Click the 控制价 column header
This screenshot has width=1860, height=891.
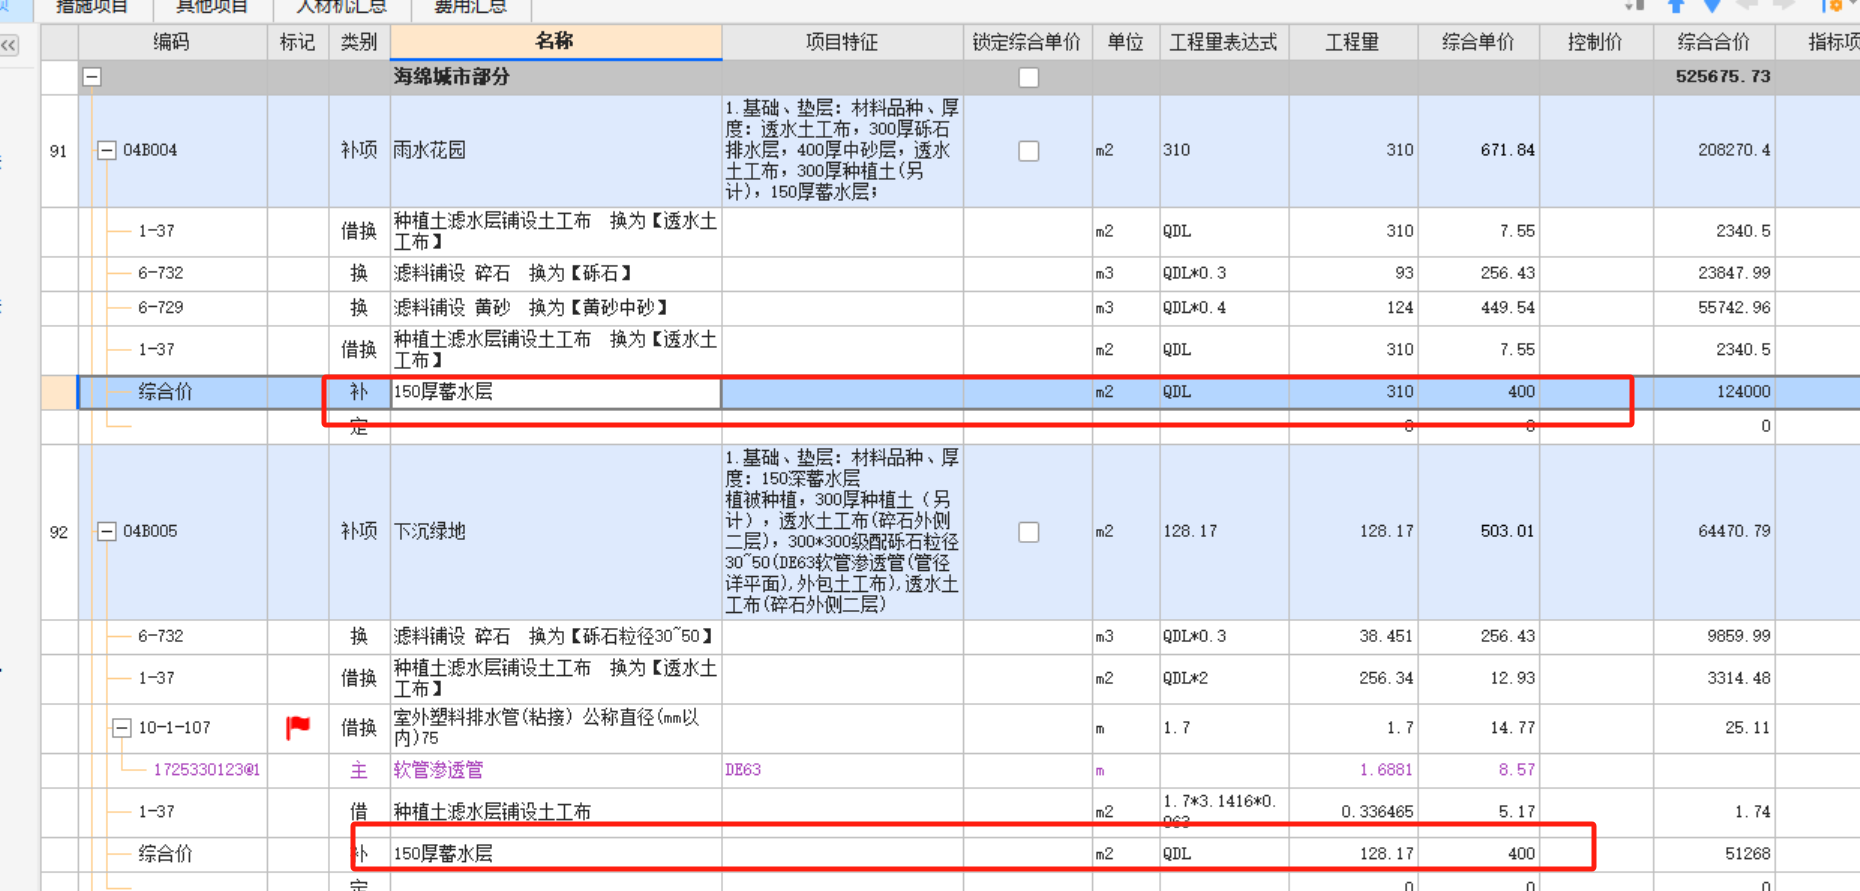point(1595,42)
